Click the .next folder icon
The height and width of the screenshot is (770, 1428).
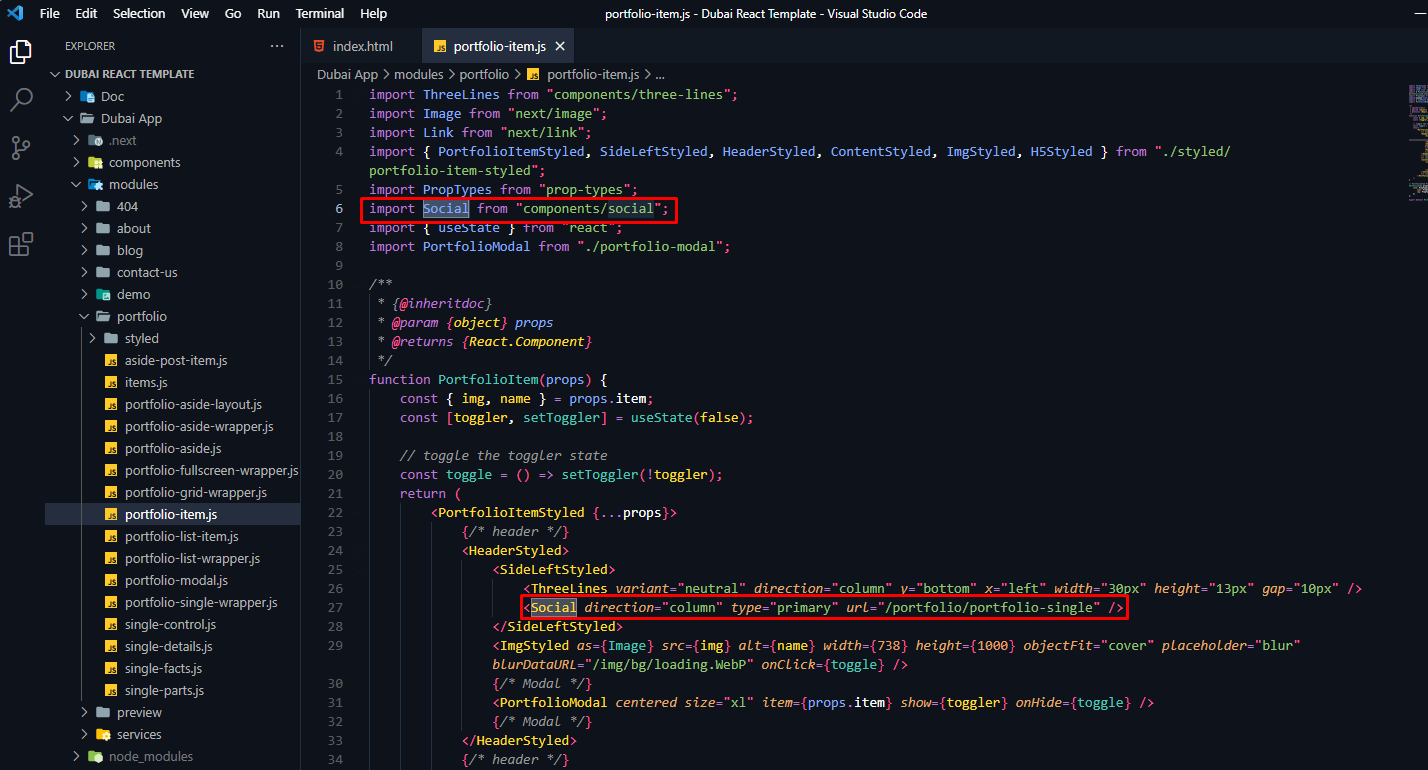click(95, 140)
